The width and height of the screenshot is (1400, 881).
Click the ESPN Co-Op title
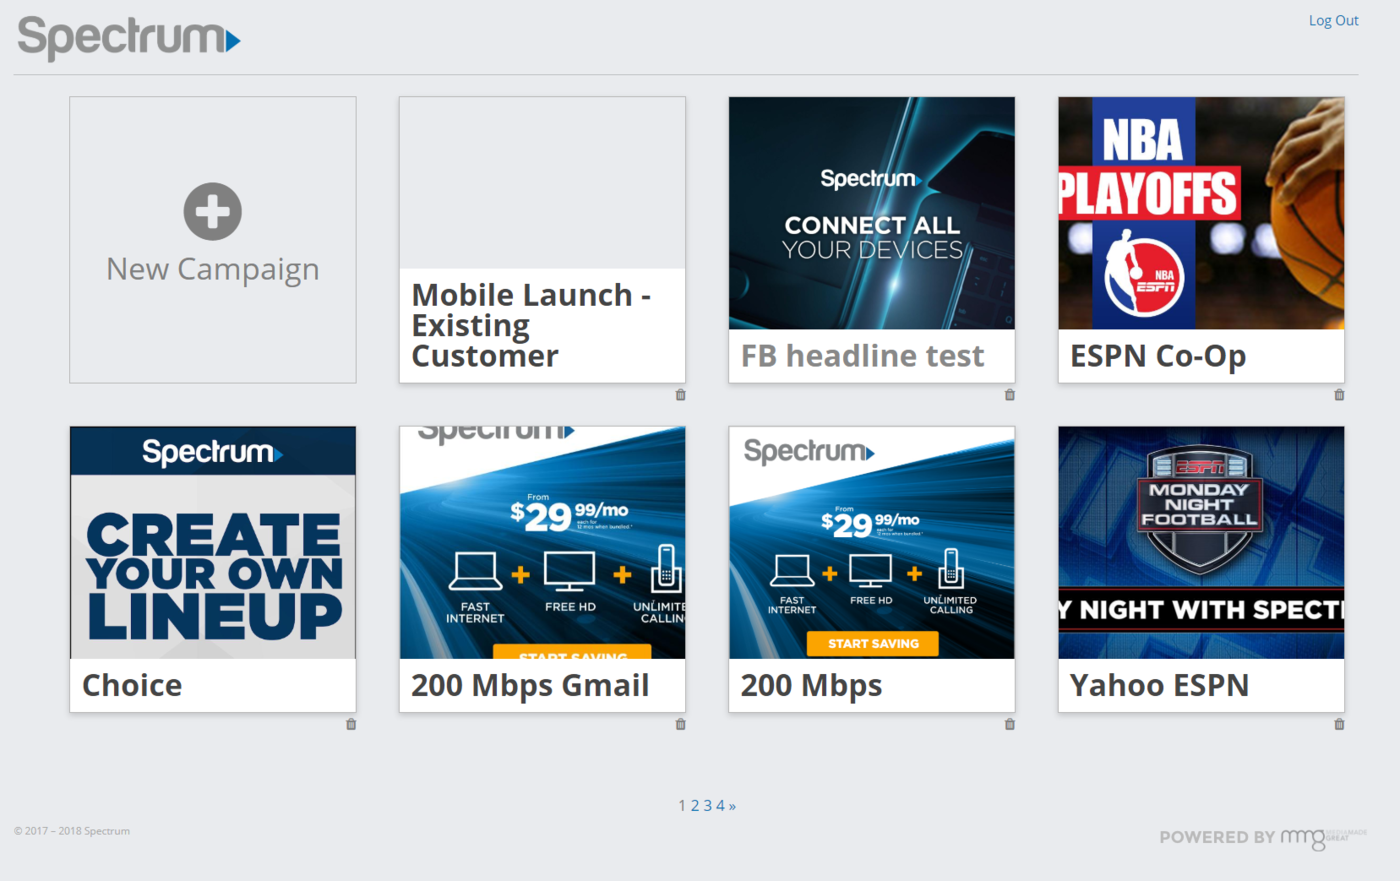[x=1158, y=356]
